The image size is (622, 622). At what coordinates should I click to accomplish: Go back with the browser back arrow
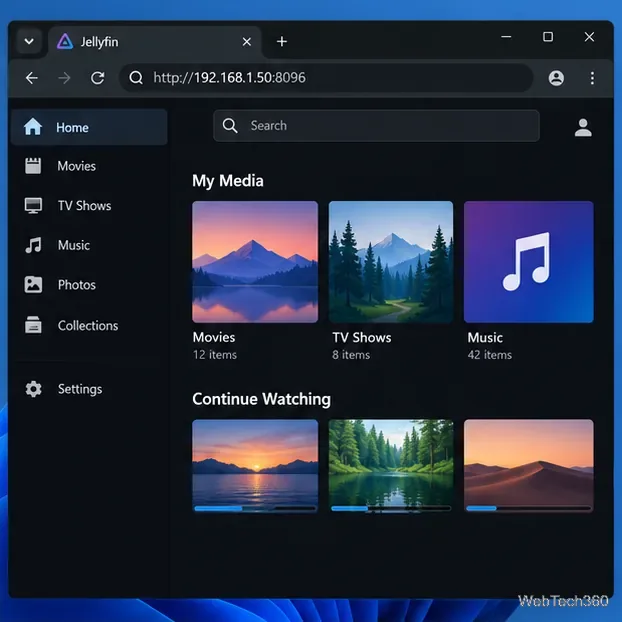pyautogui.click(x=32, y=78)
